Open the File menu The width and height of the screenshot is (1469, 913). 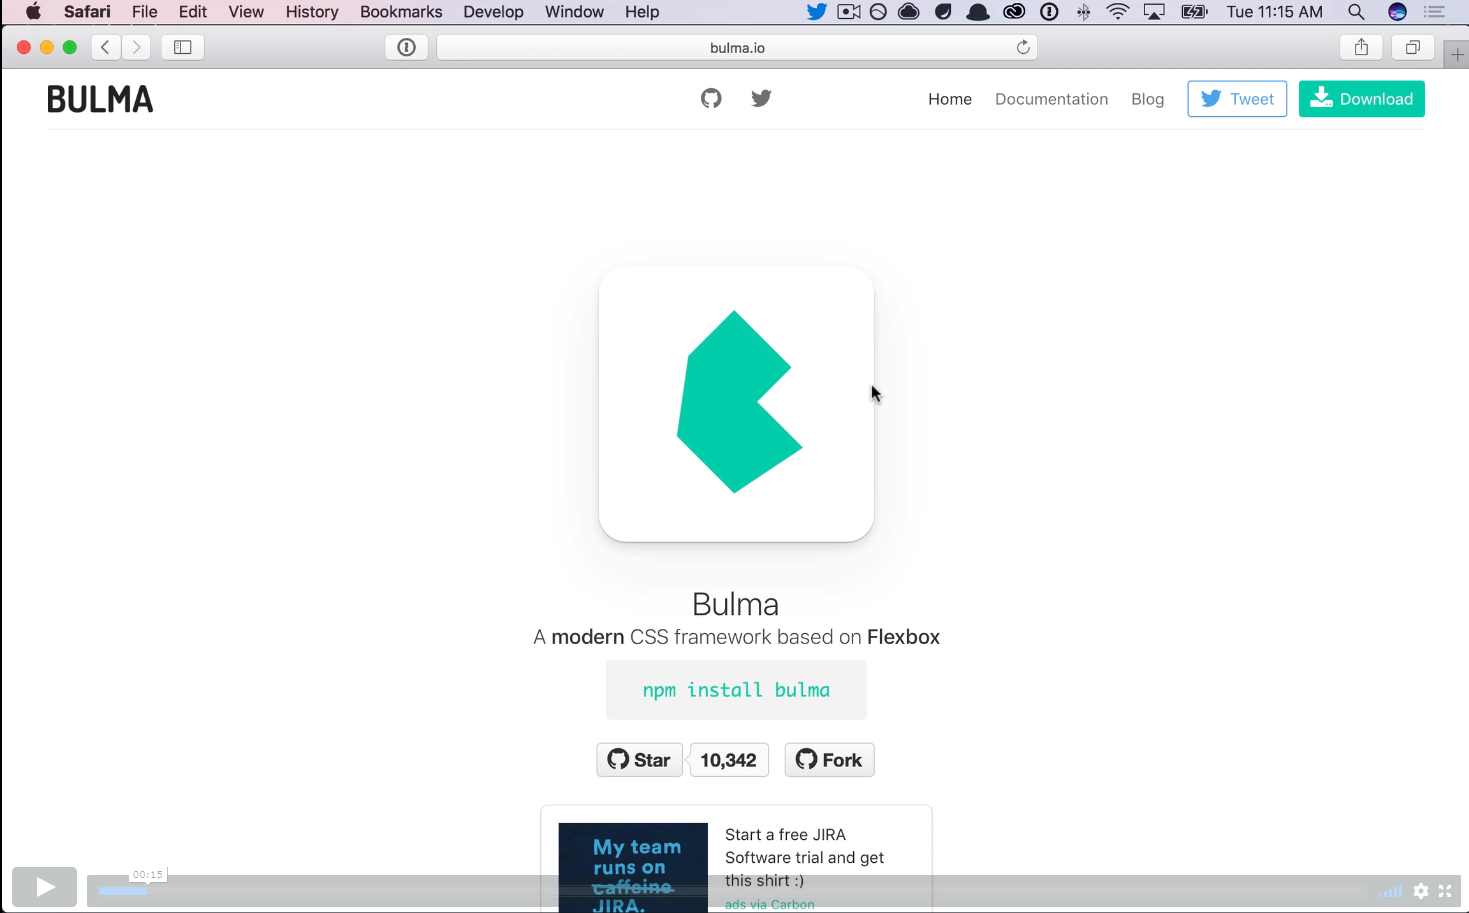tap(145, 12)
